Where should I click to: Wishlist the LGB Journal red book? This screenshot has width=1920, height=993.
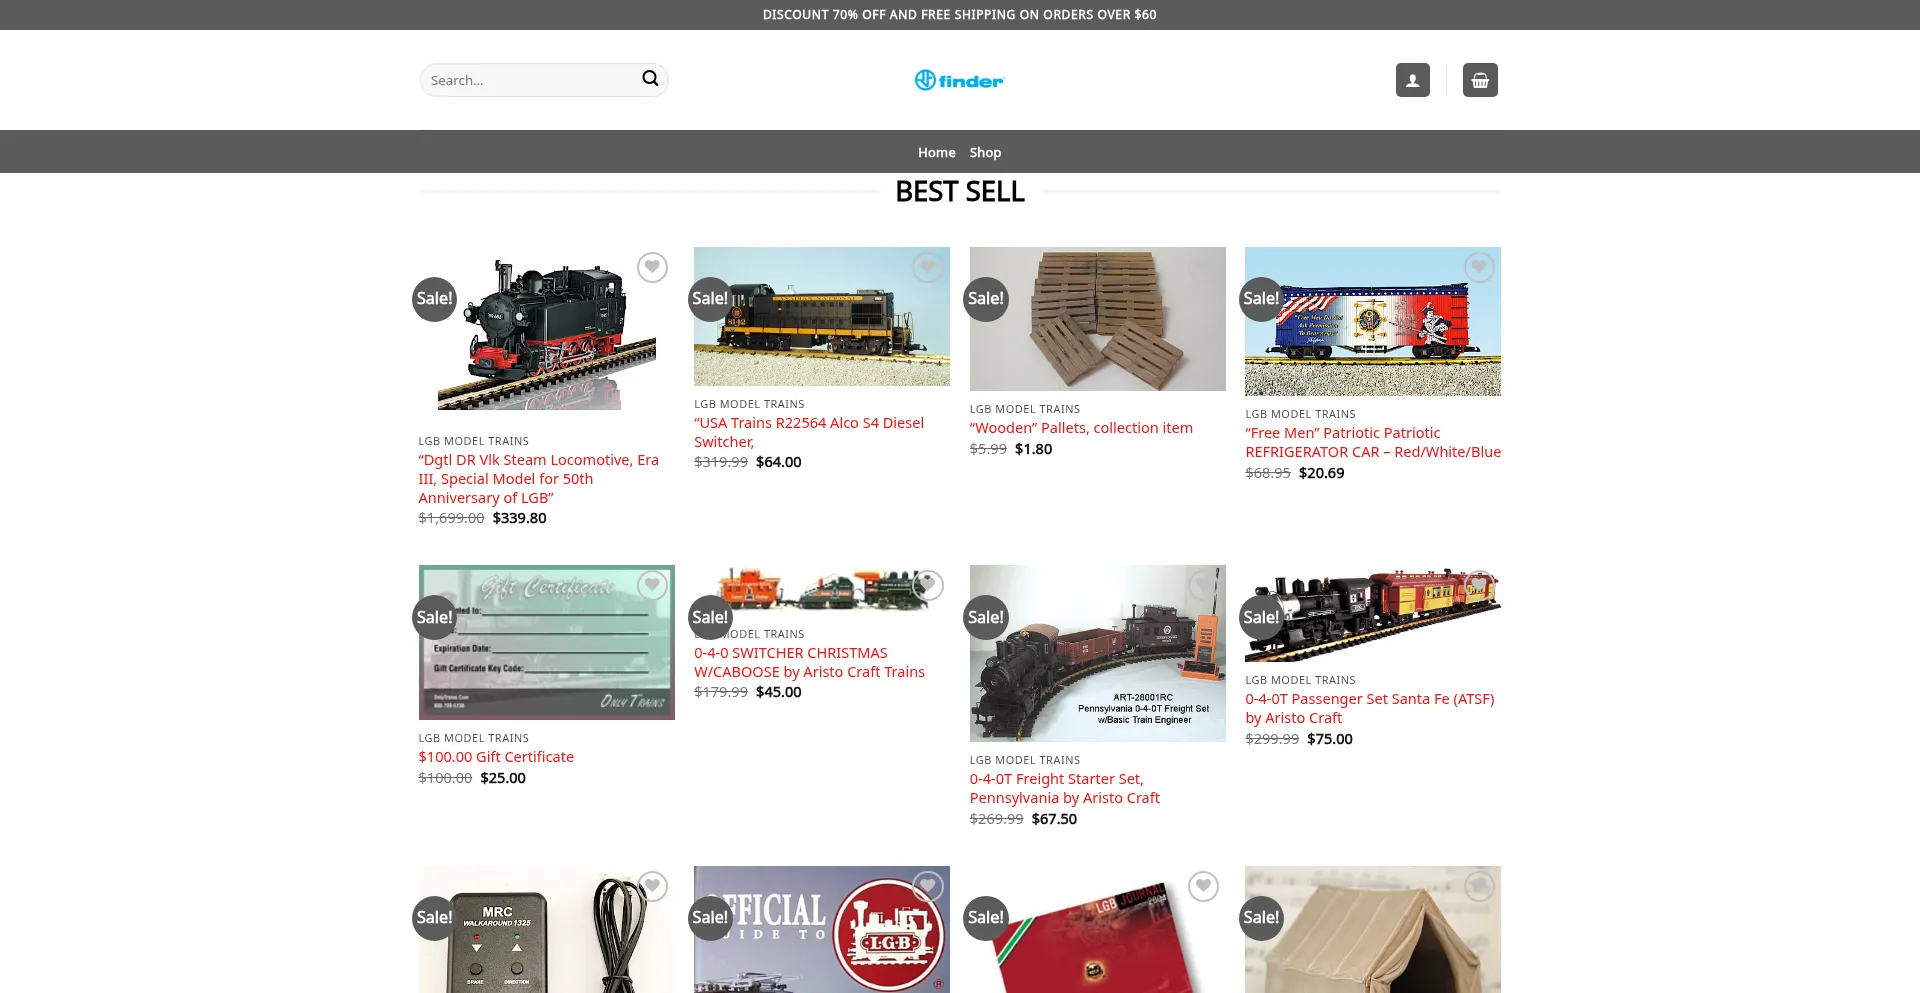tap(1203, 886)
